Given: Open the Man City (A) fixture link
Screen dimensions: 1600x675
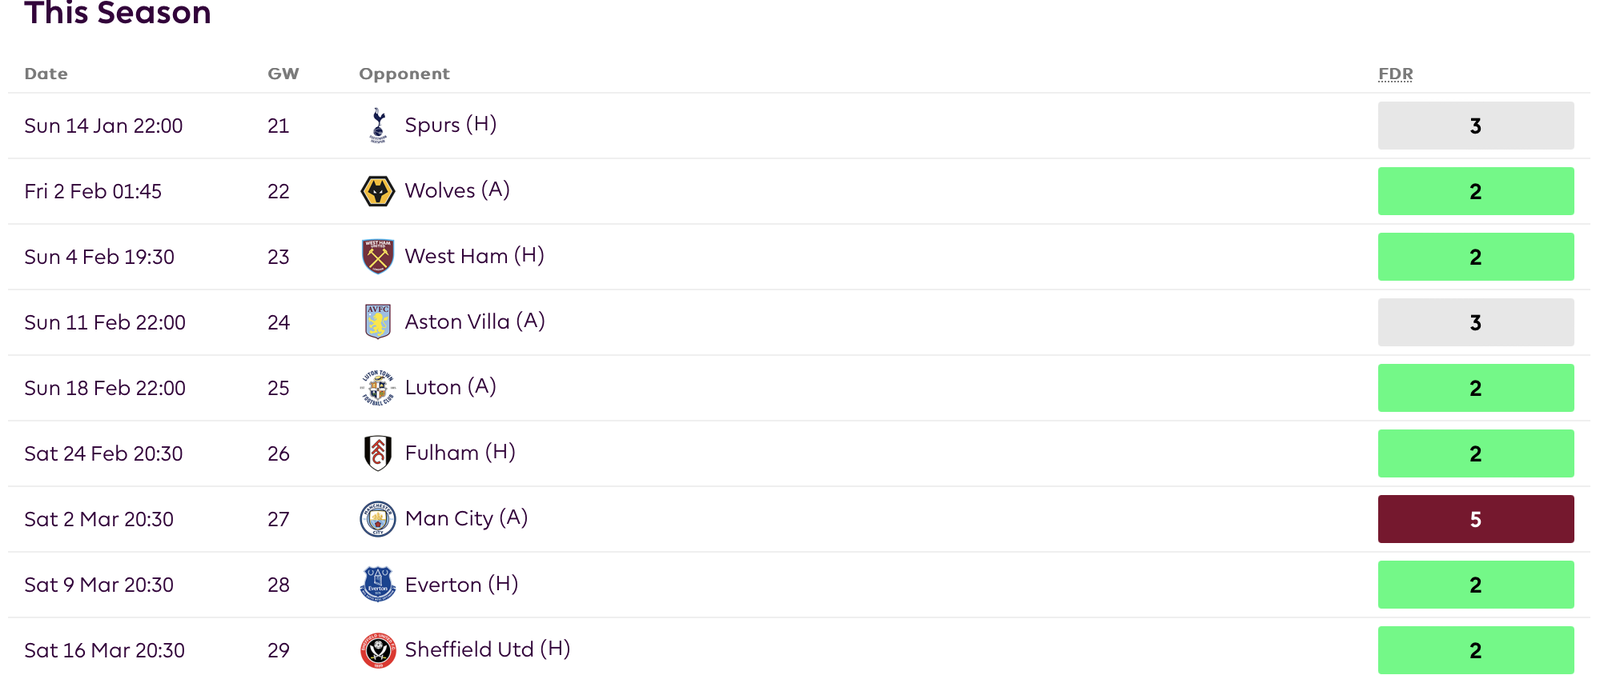Looking at the screenshot, I should [466, 518].
